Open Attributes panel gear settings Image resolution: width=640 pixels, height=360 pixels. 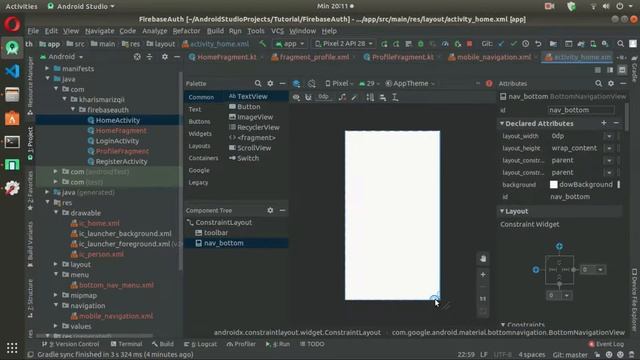[x=611, y=83]
